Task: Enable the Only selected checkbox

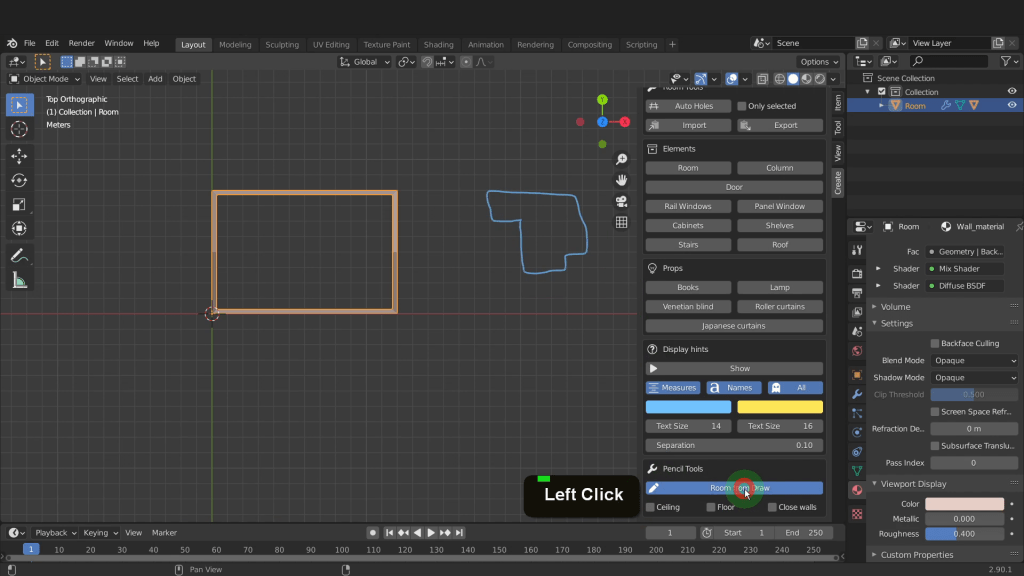Action: [742, 106]
